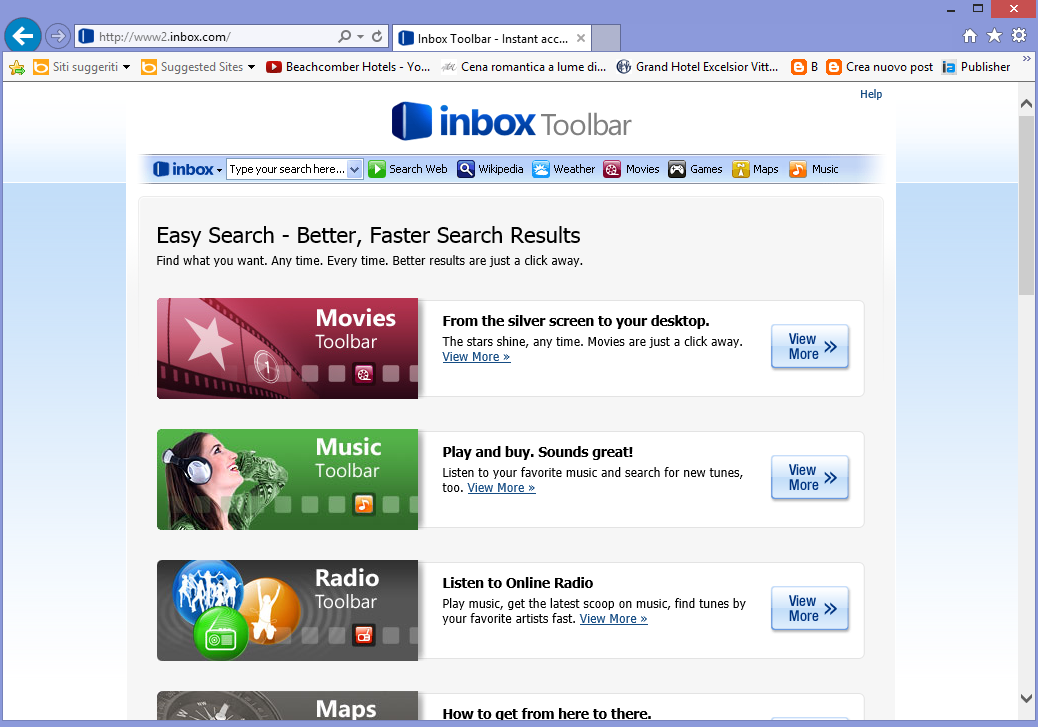Click the Music note icon in inbox toolbar
This screenshot has height=727, width=1038.
(798, 170)
